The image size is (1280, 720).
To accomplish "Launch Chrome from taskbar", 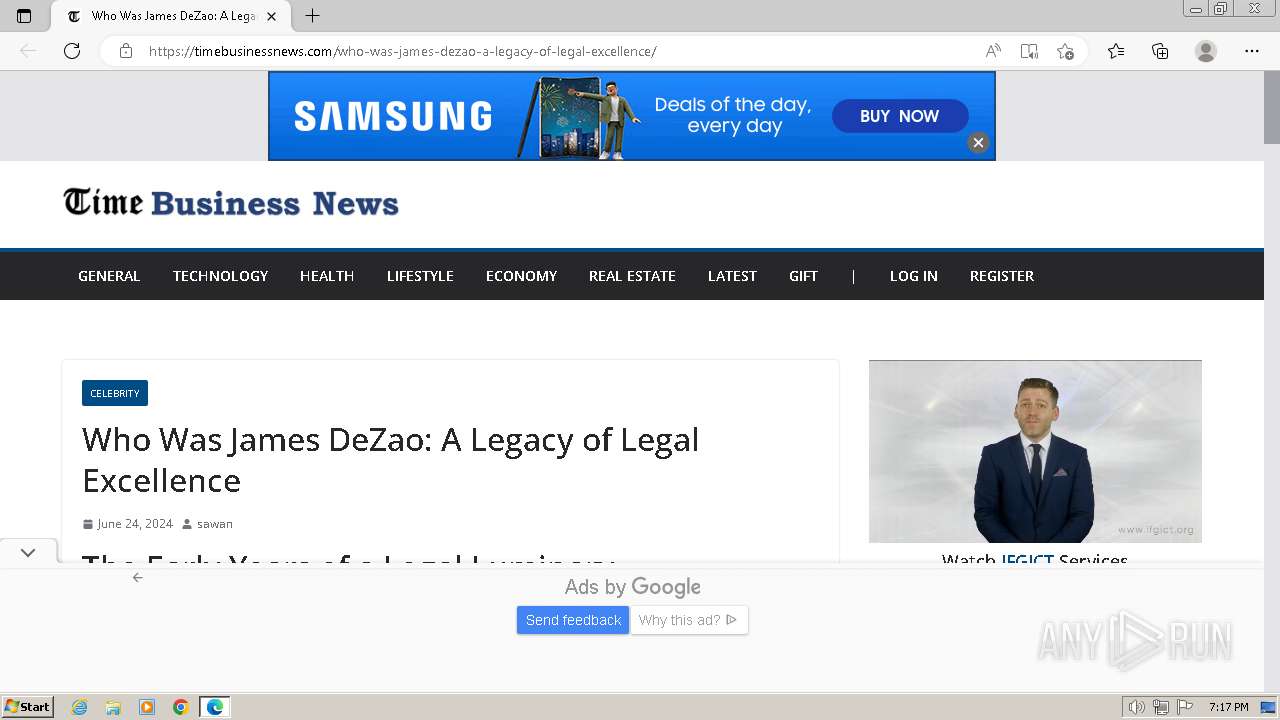I will [180, 707].
